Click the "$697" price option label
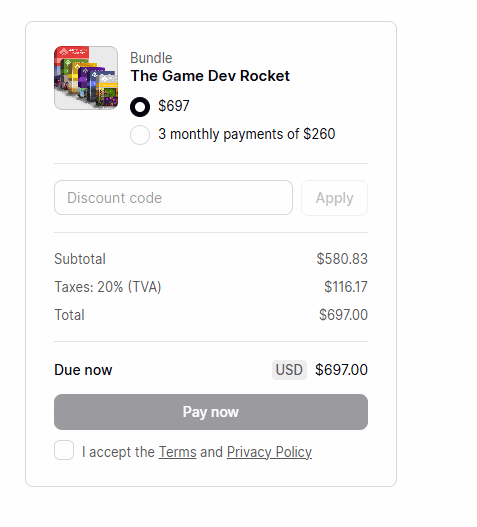The image size is (477, 527). (174, 106)
